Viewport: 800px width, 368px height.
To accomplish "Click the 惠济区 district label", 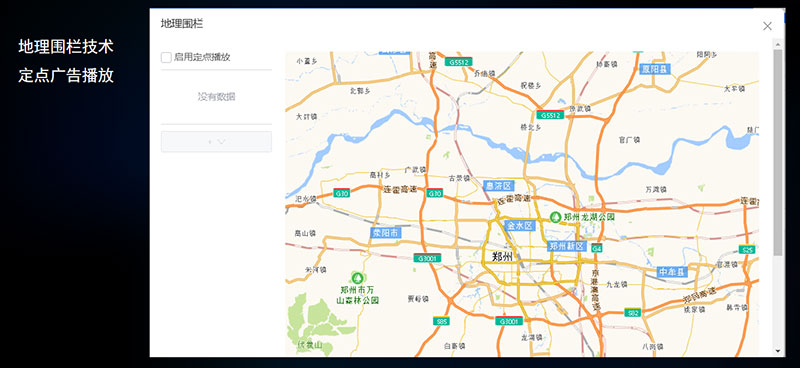I will [x=498, y=185].
